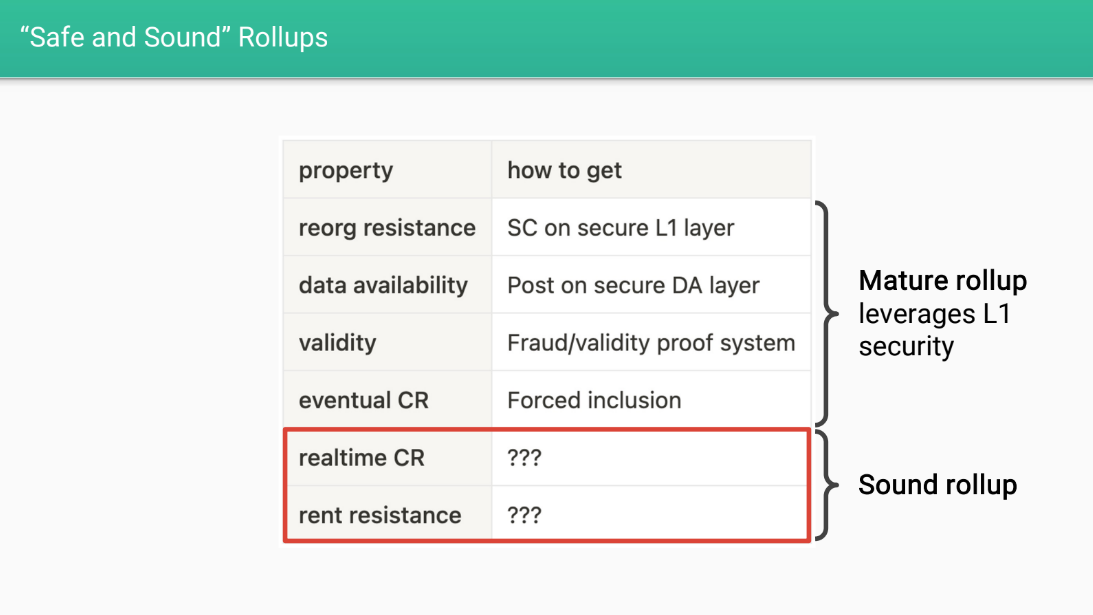Select the "property" table header cell
Viewport: 1093px width, 615px height.
tap(346, 170)
